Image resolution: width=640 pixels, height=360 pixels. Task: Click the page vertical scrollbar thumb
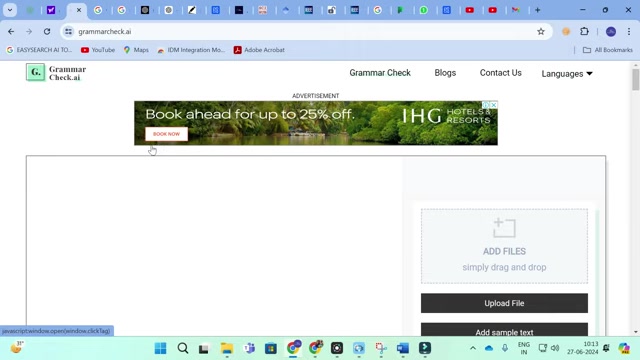(636, 80)
